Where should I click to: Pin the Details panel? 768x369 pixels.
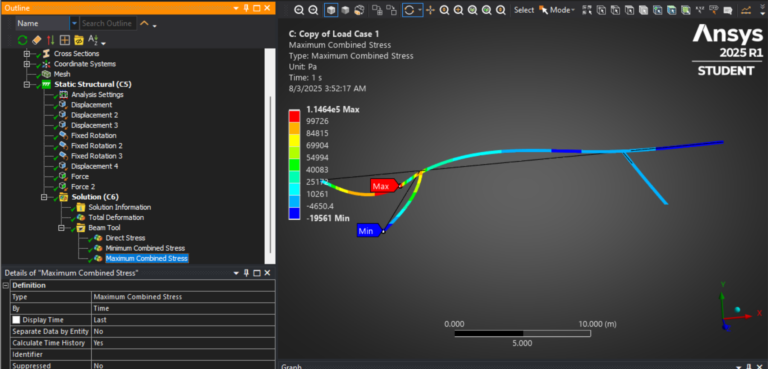(x=246, y=273)
